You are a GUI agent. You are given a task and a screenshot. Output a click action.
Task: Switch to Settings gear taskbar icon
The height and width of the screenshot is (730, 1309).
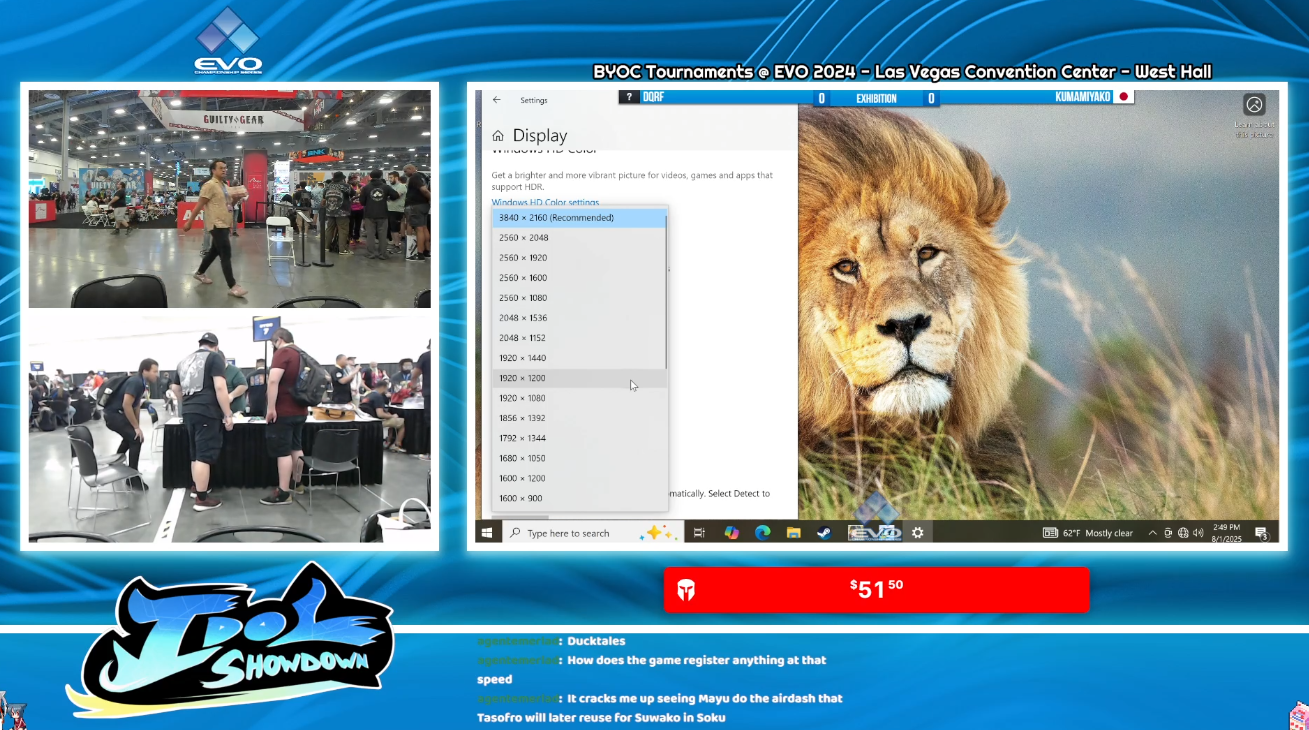[917, 533]
